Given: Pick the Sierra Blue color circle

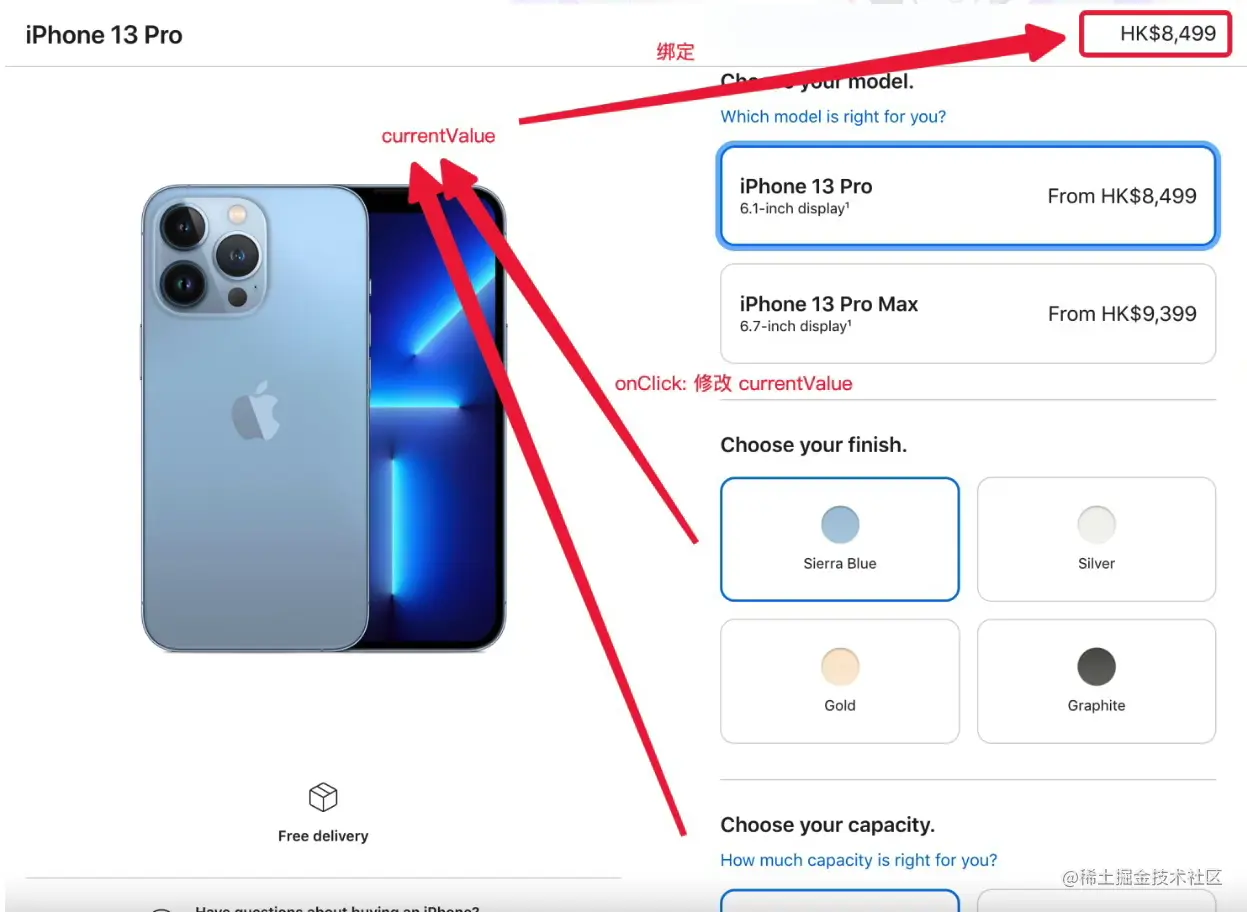Looking at the screenshot, I should (x=840, y=524).
